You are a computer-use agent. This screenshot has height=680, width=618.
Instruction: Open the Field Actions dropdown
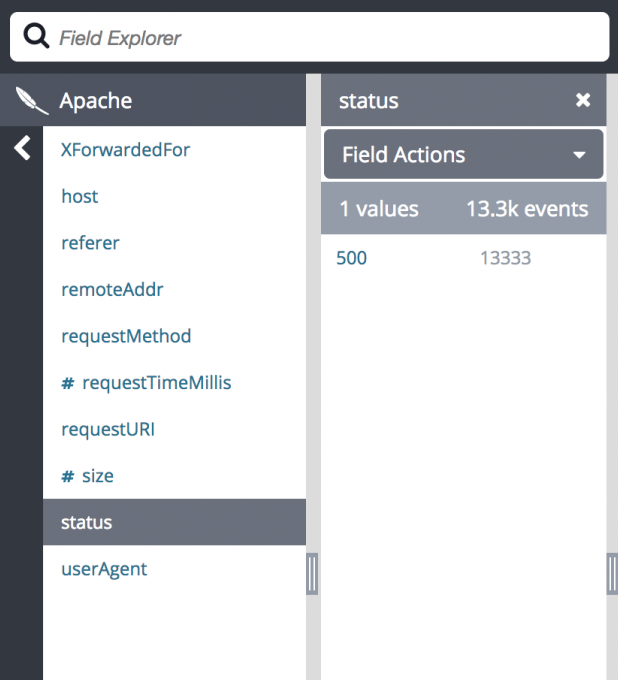[463, 155]
